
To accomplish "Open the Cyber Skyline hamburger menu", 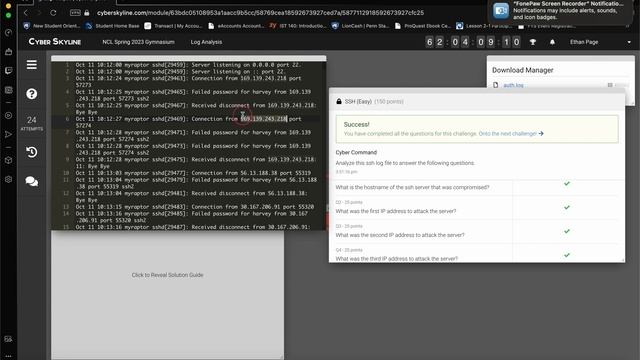I will [31, 64].
